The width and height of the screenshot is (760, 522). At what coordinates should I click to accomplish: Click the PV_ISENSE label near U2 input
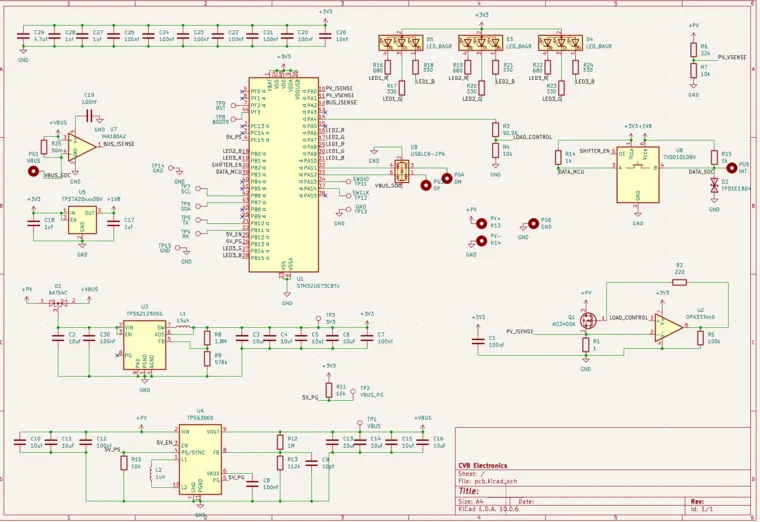tap(520, 332)
